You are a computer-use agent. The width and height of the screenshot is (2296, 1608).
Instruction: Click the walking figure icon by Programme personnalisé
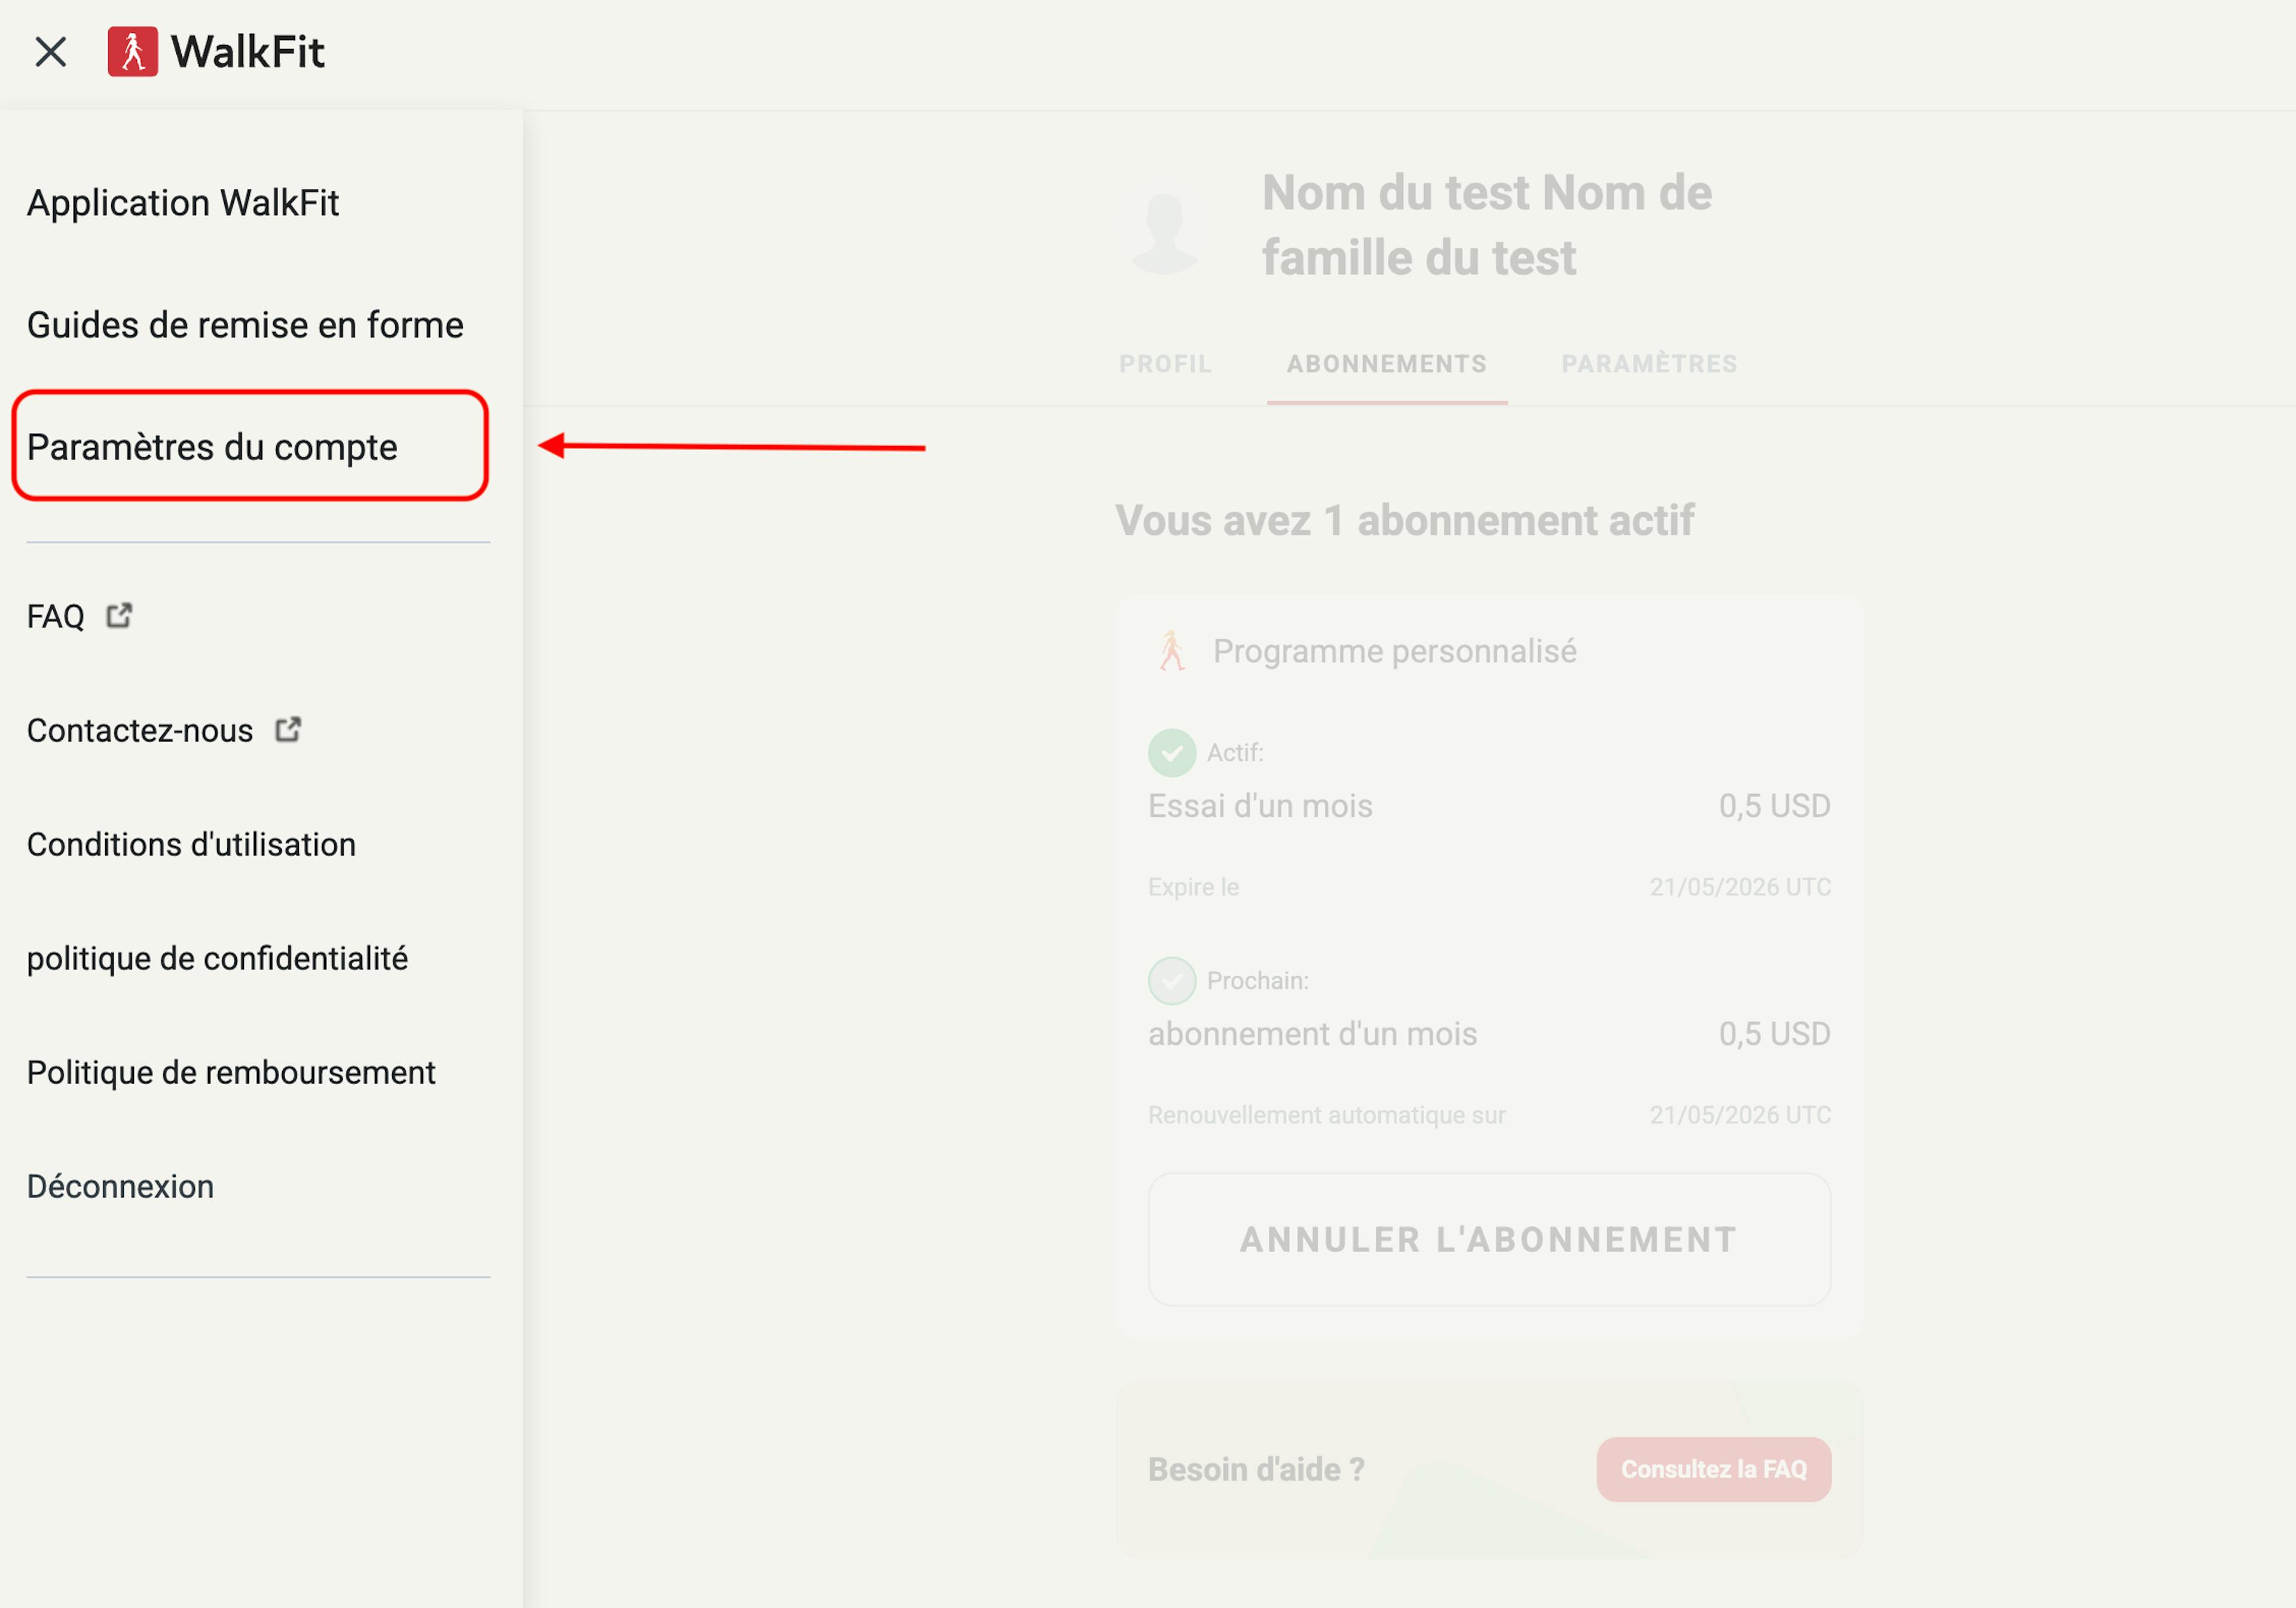(x=1172, y=651)
